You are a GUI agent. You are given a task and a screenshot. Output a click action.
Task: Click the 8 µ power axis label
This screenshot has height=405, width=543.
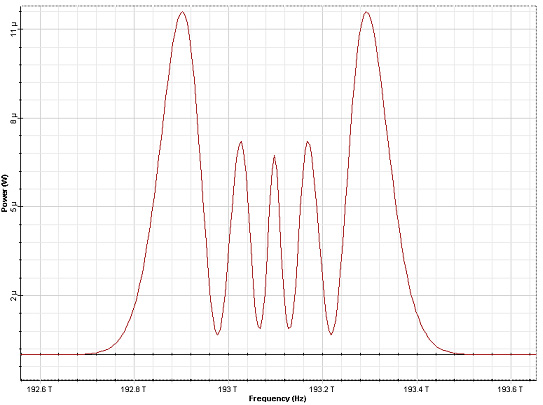14,119
